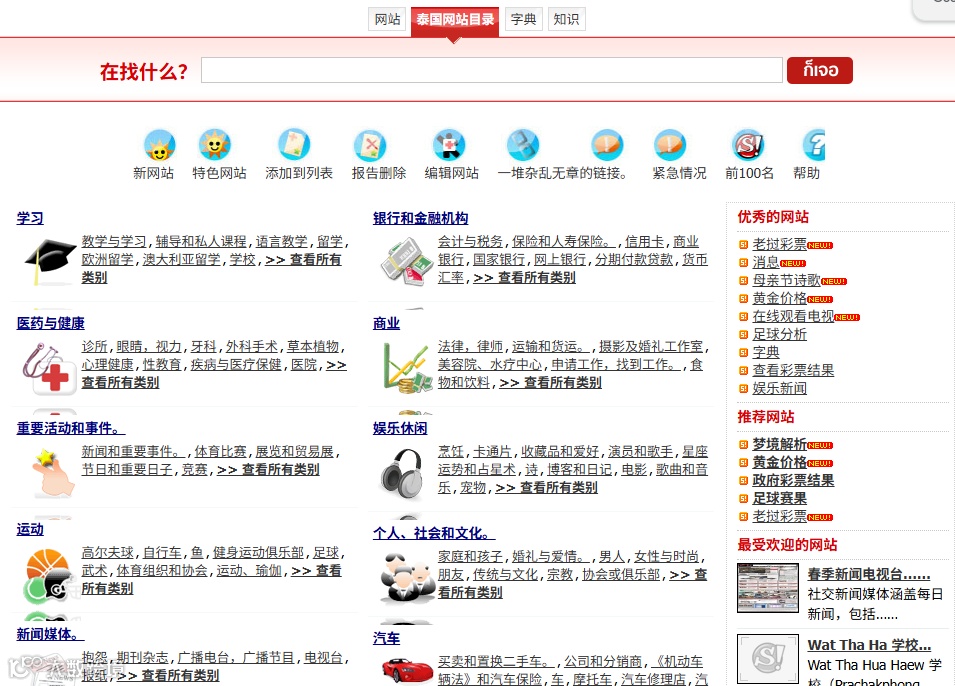Click the 添加到列表 page icon
This screenshot has height=686, width=955.
[x=294, y=145]
